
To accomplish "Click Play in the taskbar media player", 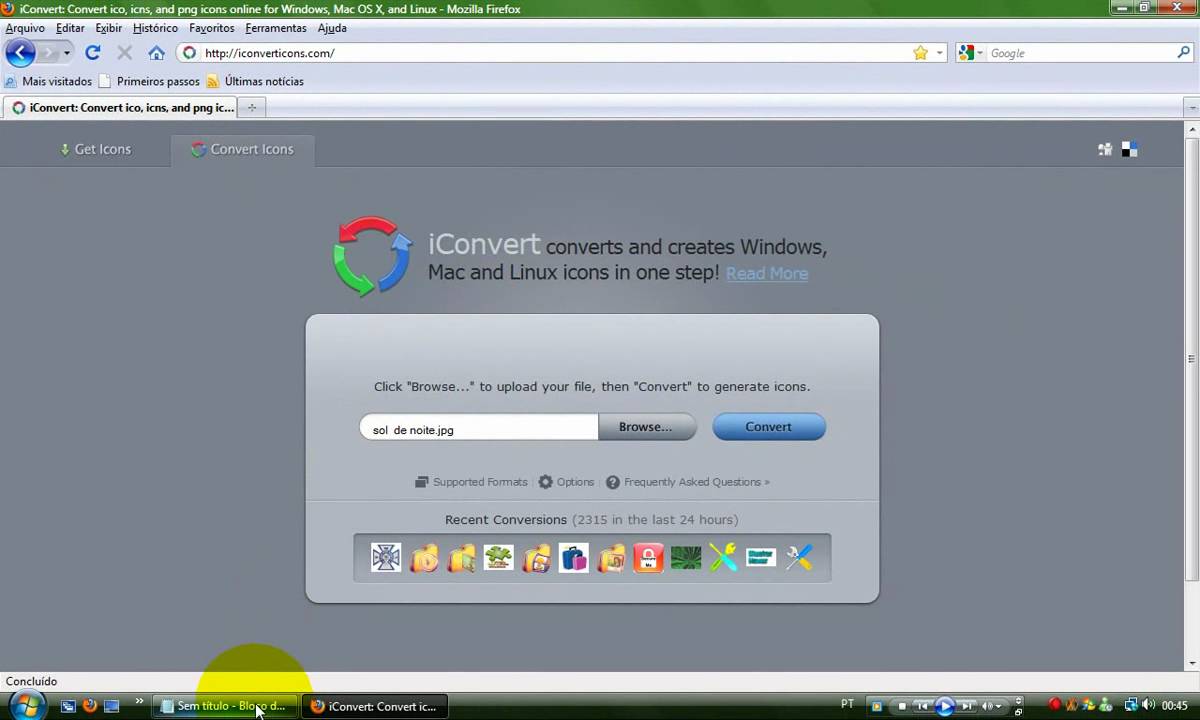I will [944, 706].
